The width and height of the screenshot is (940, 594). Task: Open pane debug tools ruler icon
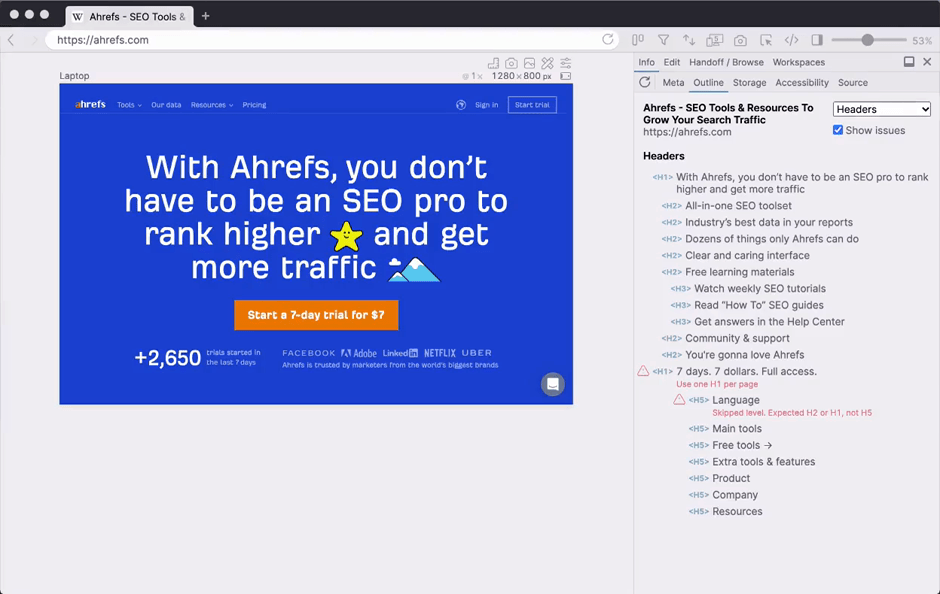pyautogui.click(x=547, y=63)
